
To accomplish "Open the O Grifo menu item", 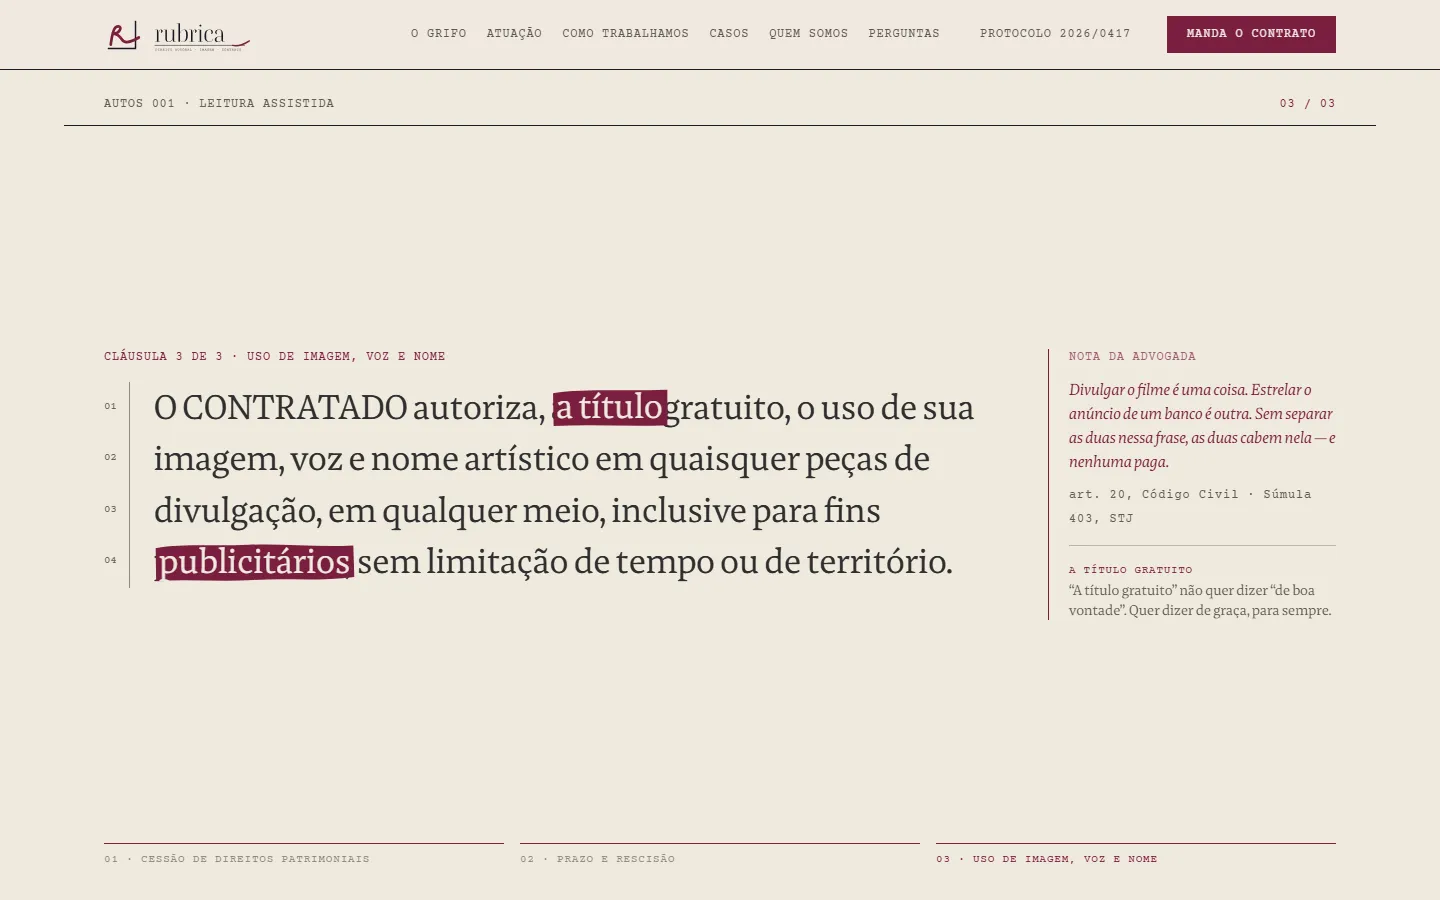I will tap(438, 34).
